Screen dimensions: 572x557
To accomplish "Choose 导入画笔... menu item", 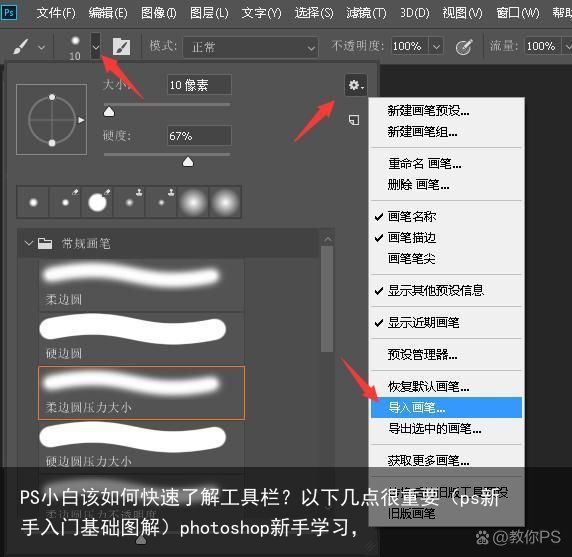I will [447, 407].
